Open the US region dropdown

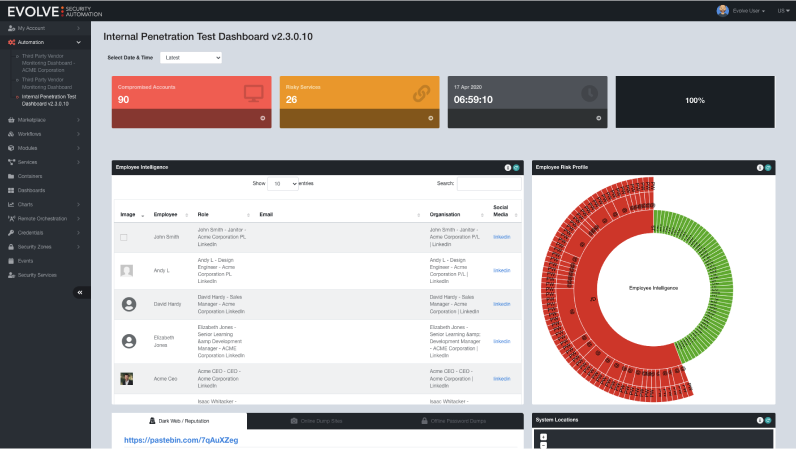coord(782,10)
